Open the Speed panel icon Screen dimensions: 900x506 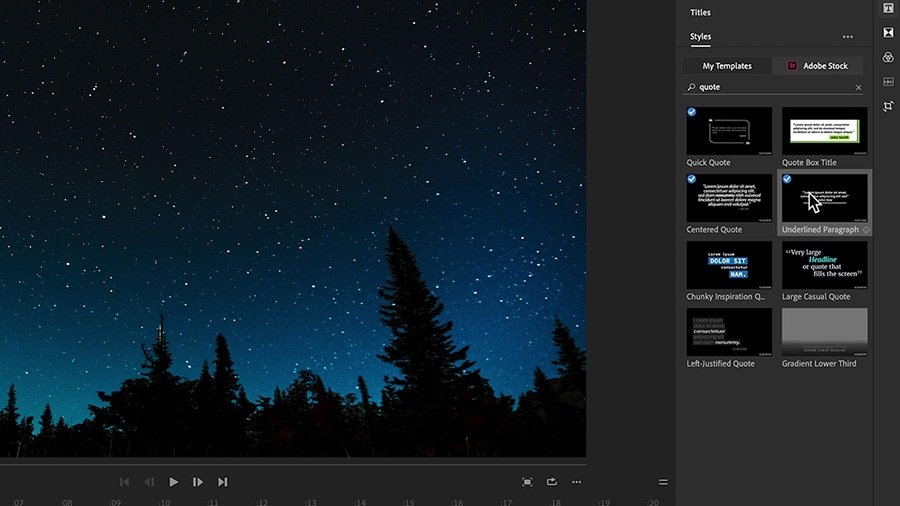(x=888, y=82)
